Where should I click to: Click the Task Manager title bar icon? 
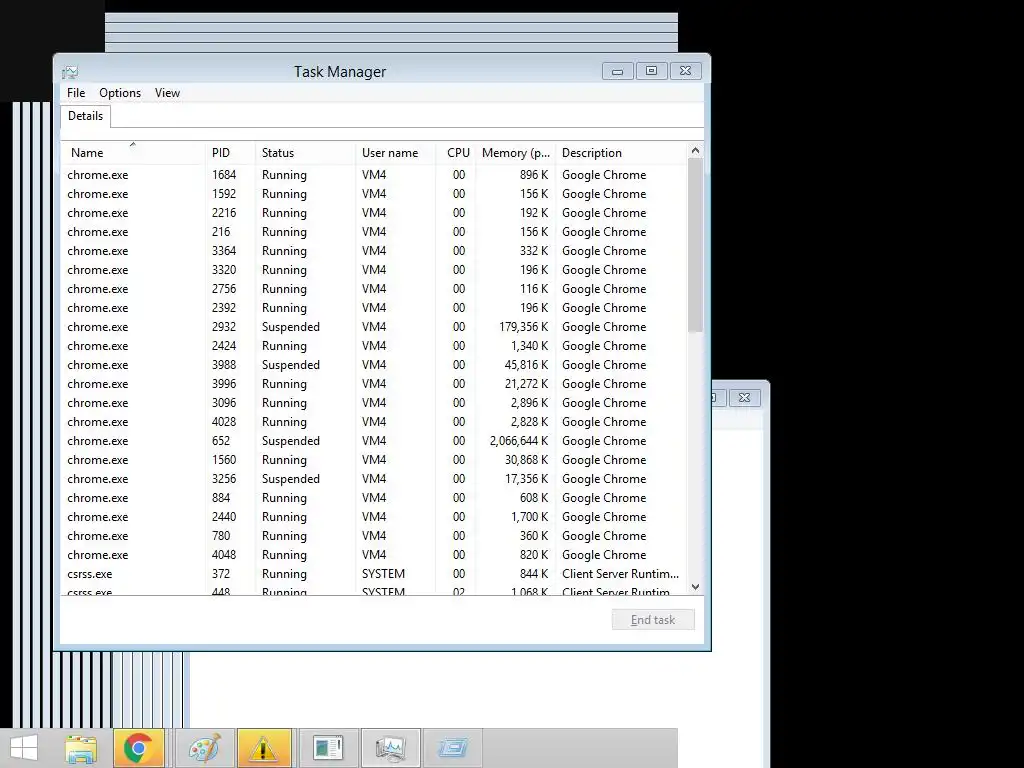(70, 72)
